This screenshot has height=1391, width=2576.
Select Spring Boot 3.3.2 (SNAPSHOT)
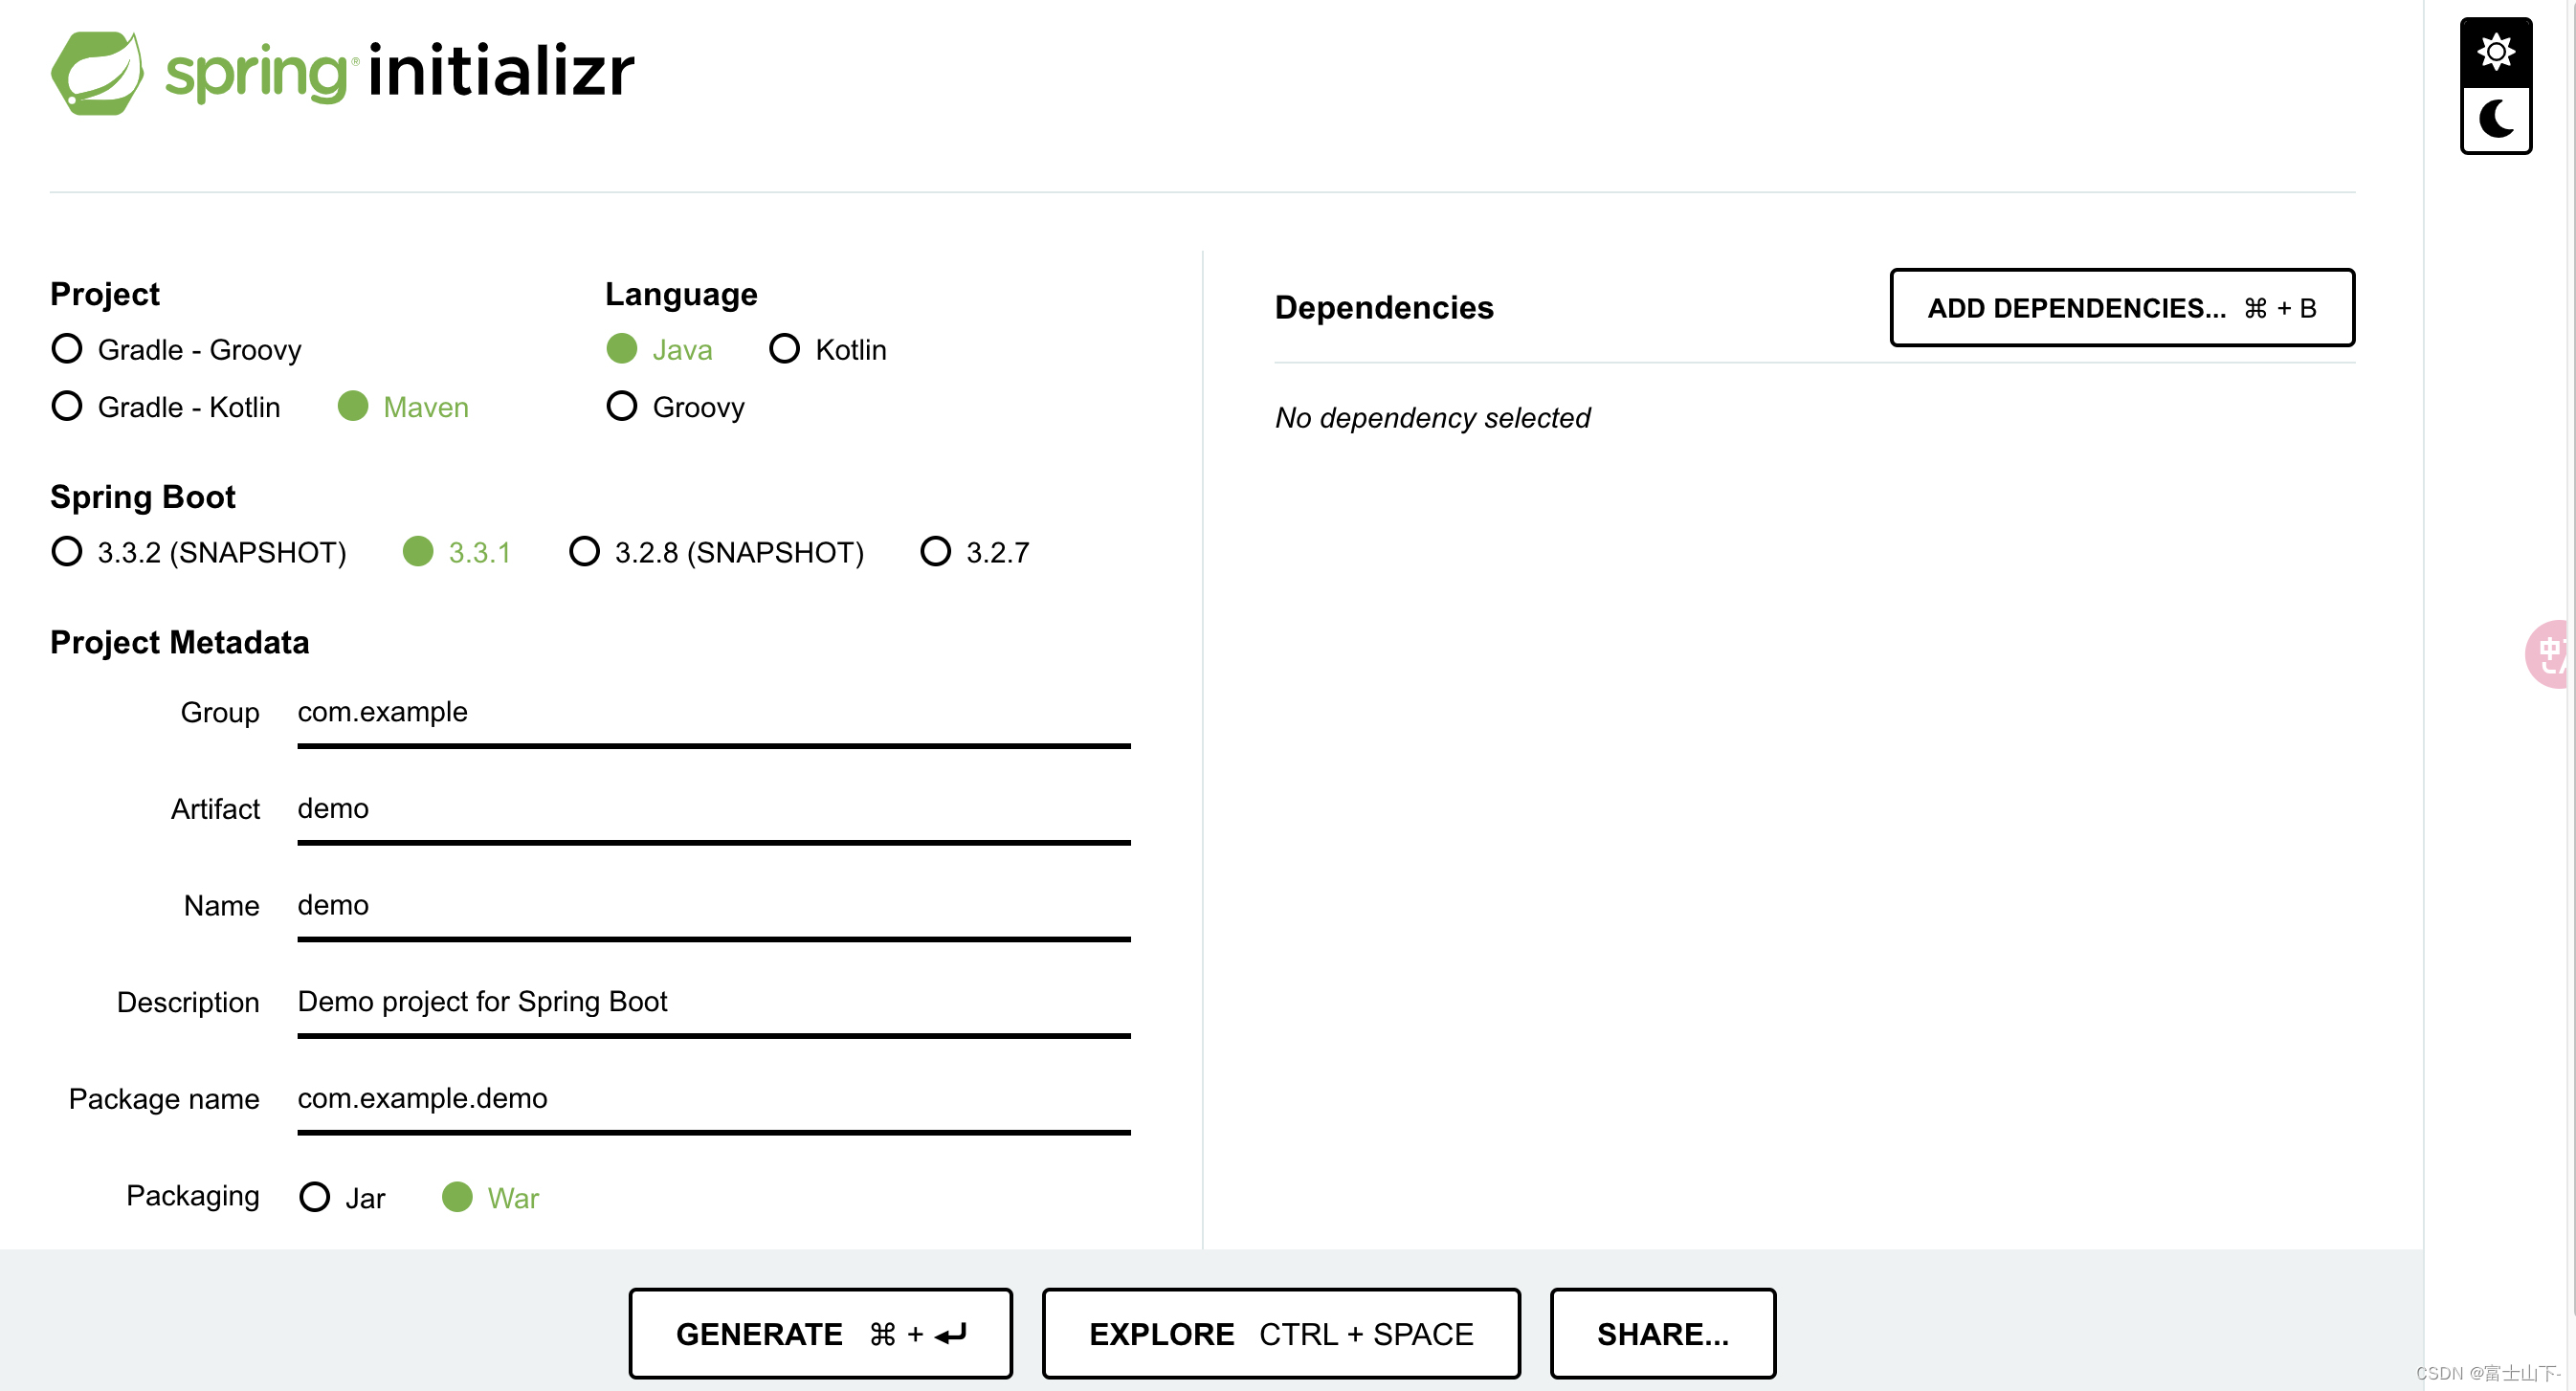[x=66, y=551]
